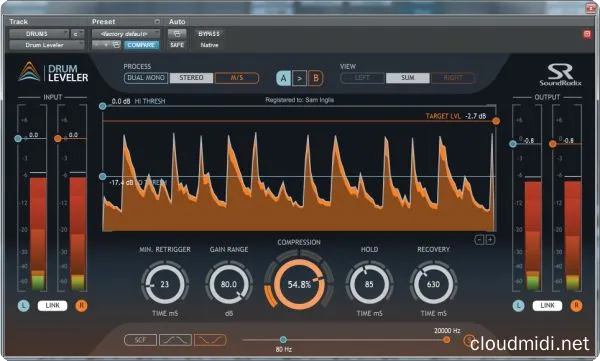Select STEREO process mode

tap(191, 78)
